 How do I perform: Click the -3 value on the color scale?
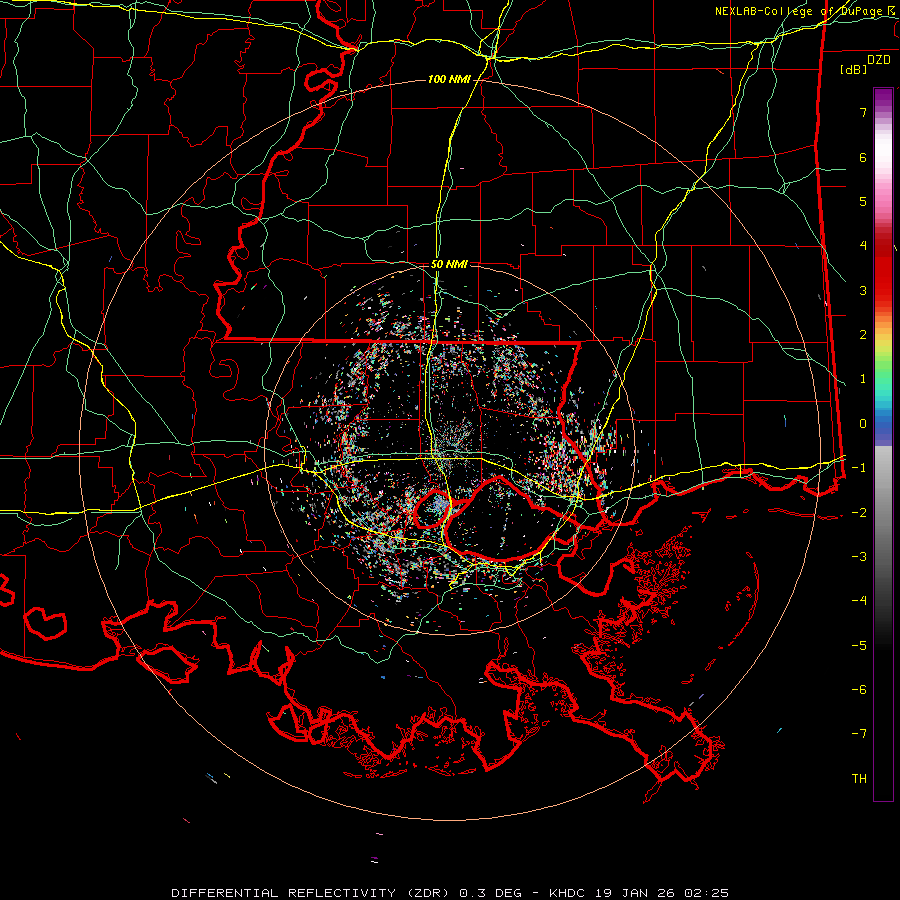click(x=859, y=557)
